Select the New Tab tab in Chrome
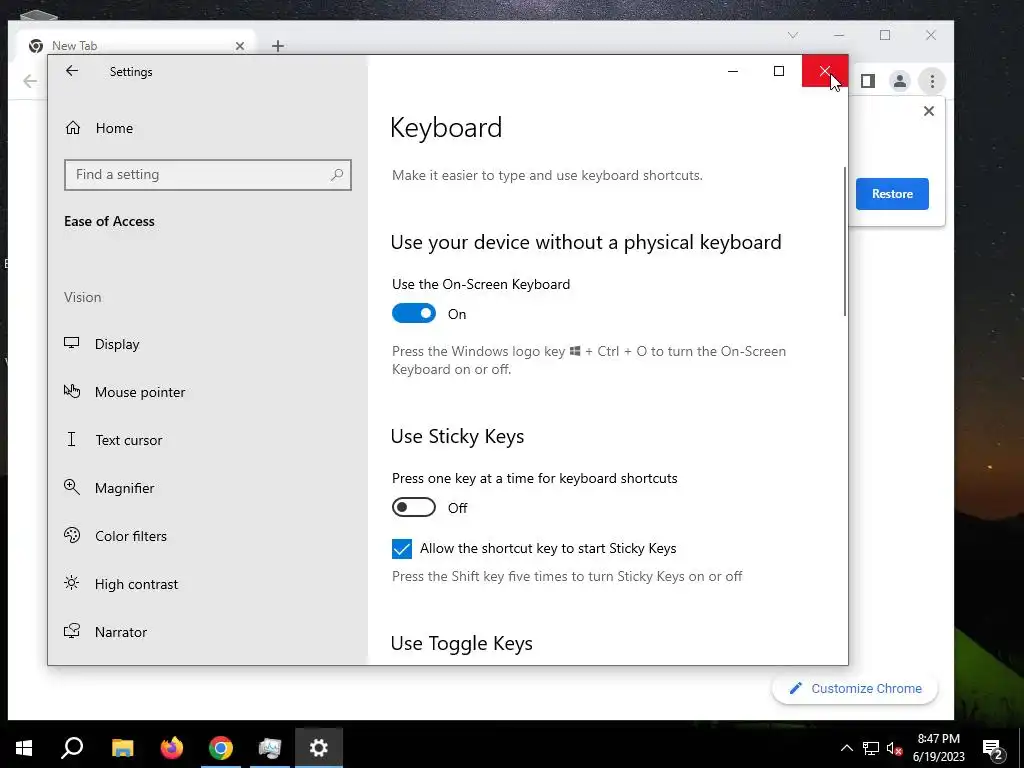Viewport: 1024px width, 768px height. point(137,46)
